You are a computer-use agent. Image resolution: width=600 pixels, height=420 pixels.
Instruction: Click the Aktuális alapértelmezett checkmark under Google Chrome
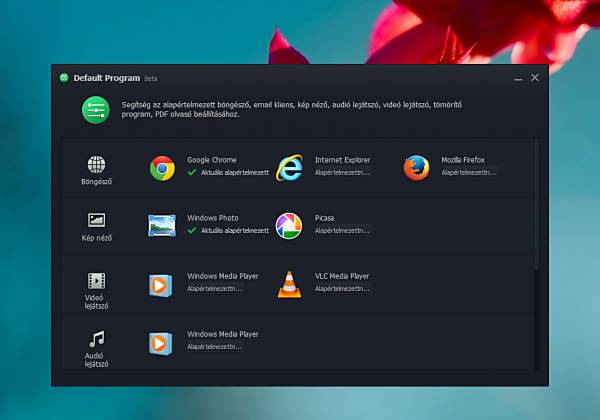[x=192, y=172]
